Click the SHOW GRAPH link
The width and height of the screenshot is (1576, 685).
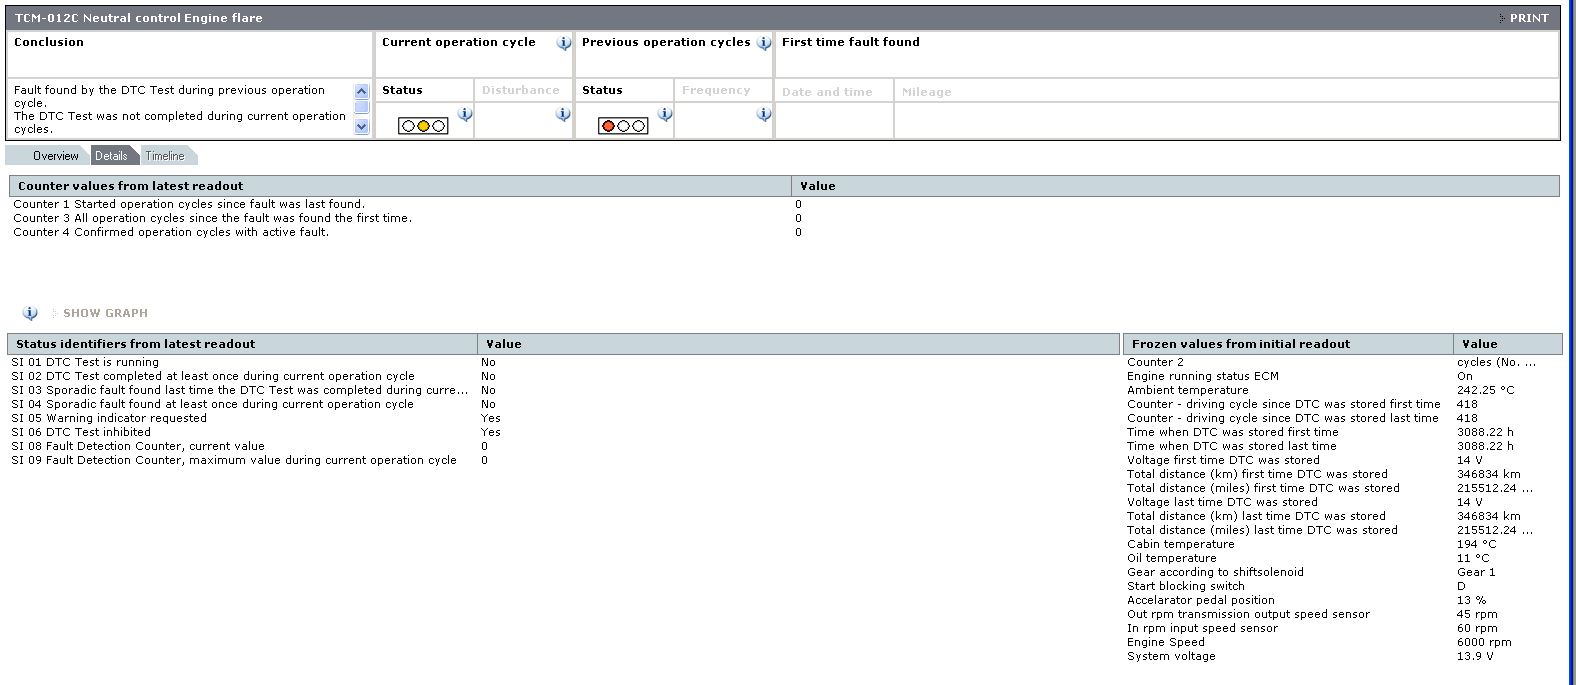105,313
